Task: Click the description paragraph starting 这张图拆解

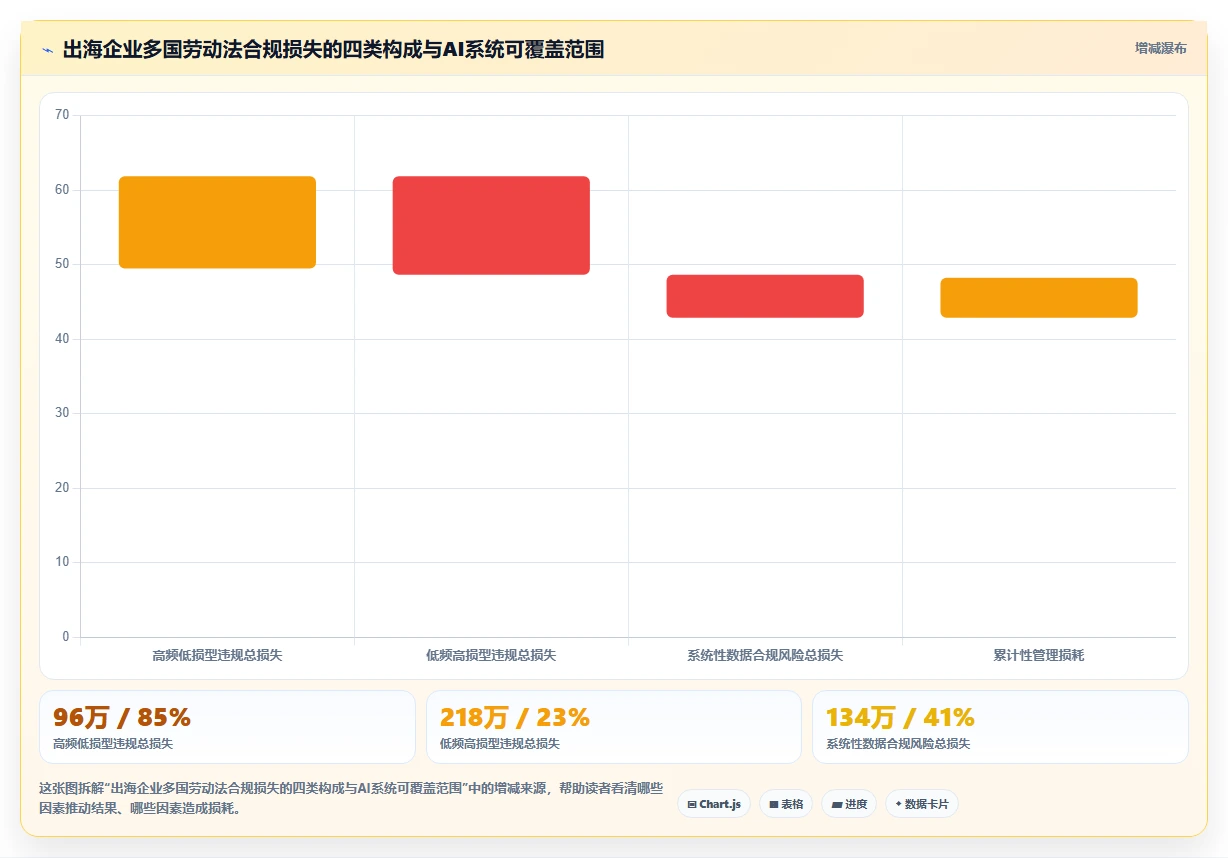Action: 351,798
